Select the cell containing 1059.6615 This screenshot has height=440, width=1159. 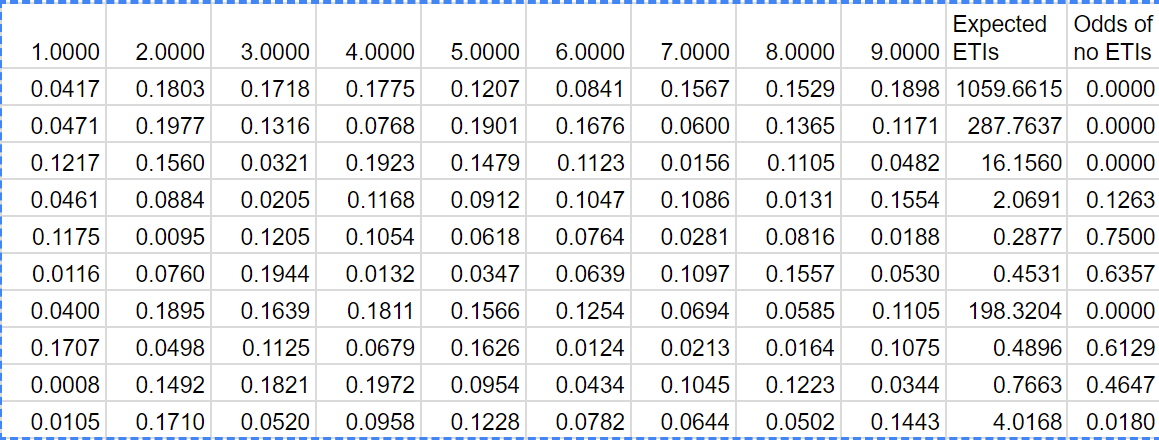click(1008, 90)
